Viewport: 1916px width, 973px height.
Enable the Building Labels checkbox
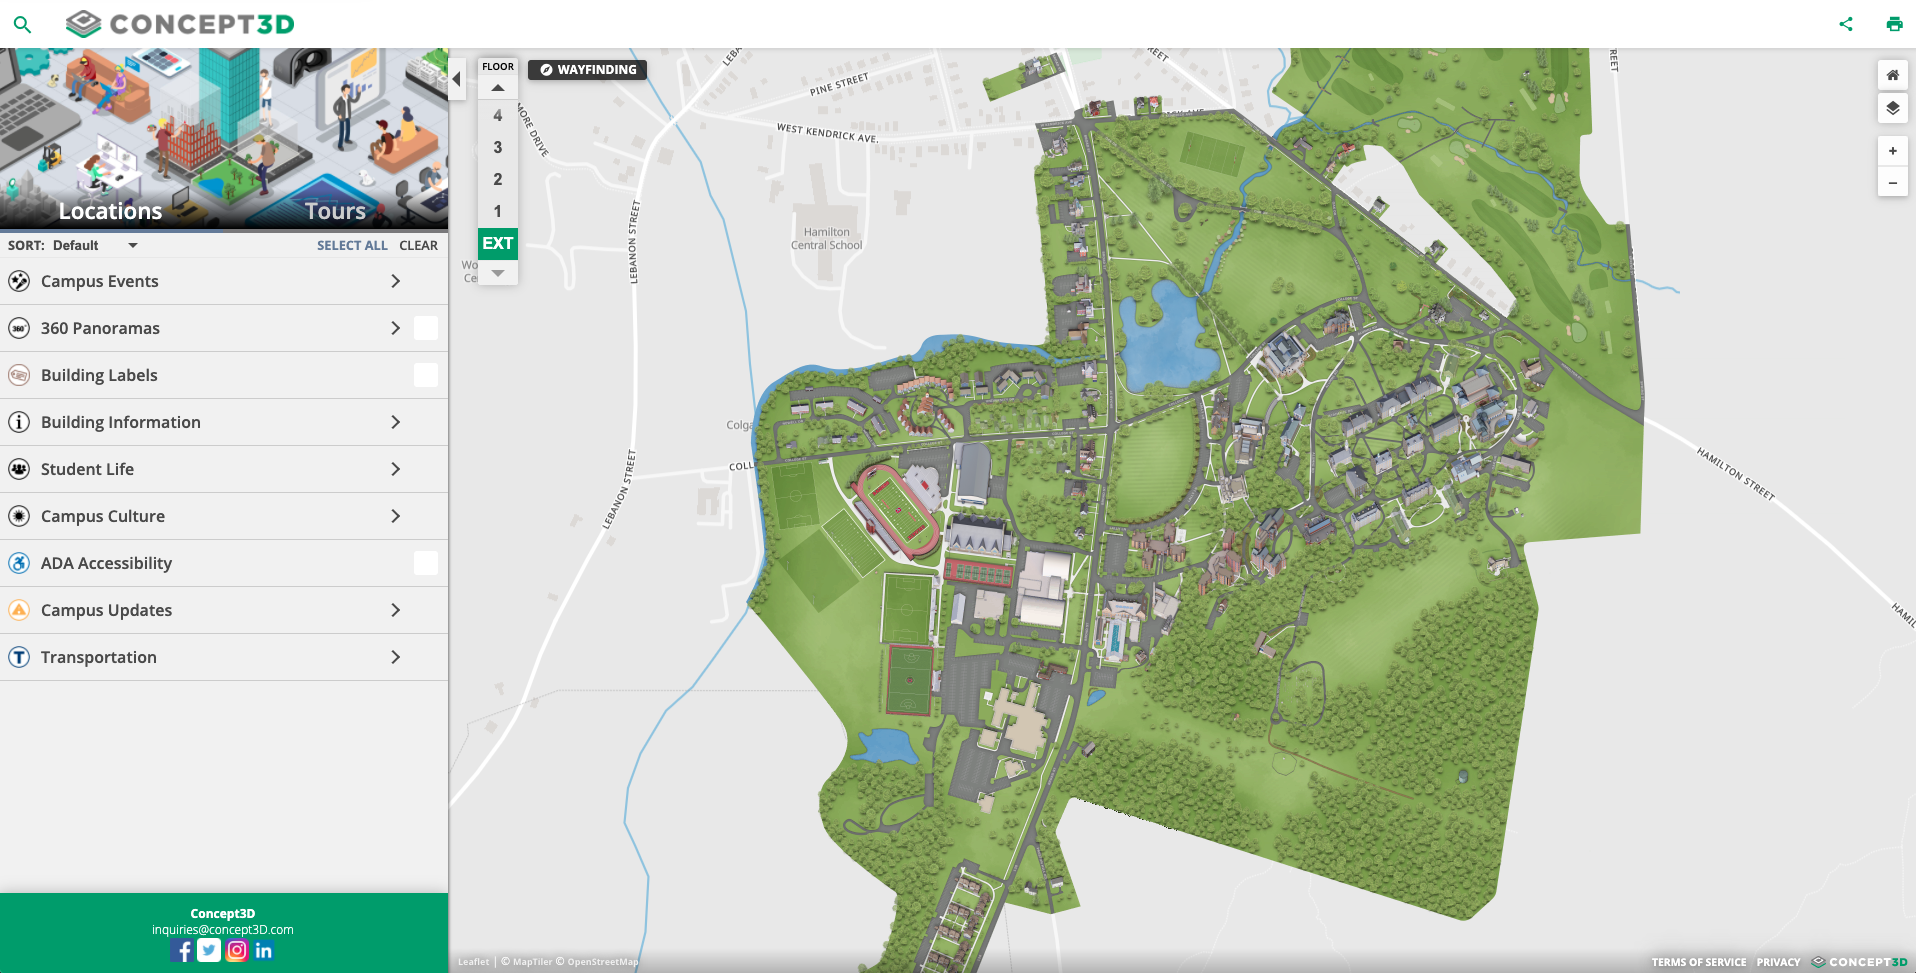(426, 375)
